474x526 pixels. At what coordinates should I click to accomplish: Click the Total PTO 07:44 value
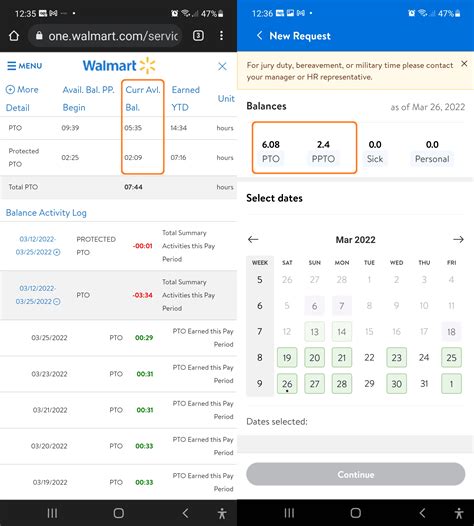133,187
